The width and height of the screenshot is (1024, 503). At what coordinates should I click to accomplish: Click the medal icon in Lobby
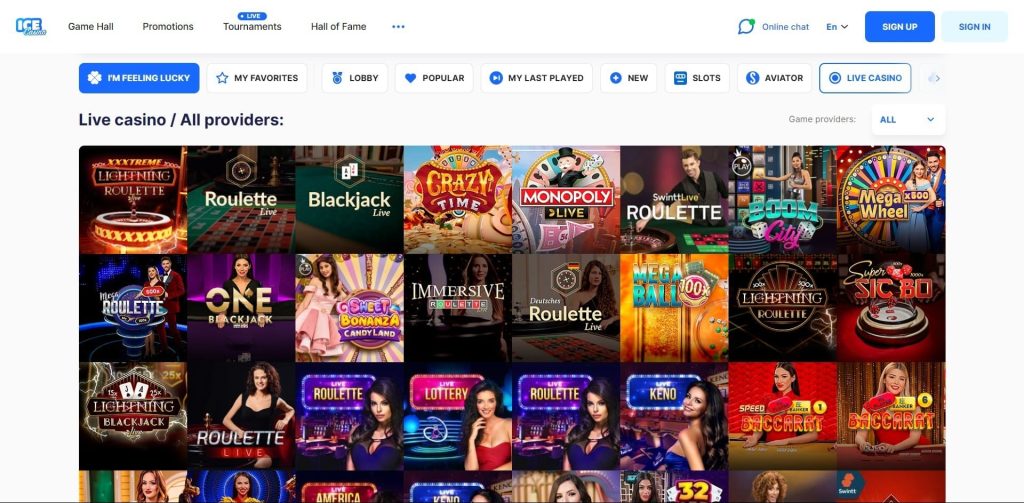tap(336, 78)
